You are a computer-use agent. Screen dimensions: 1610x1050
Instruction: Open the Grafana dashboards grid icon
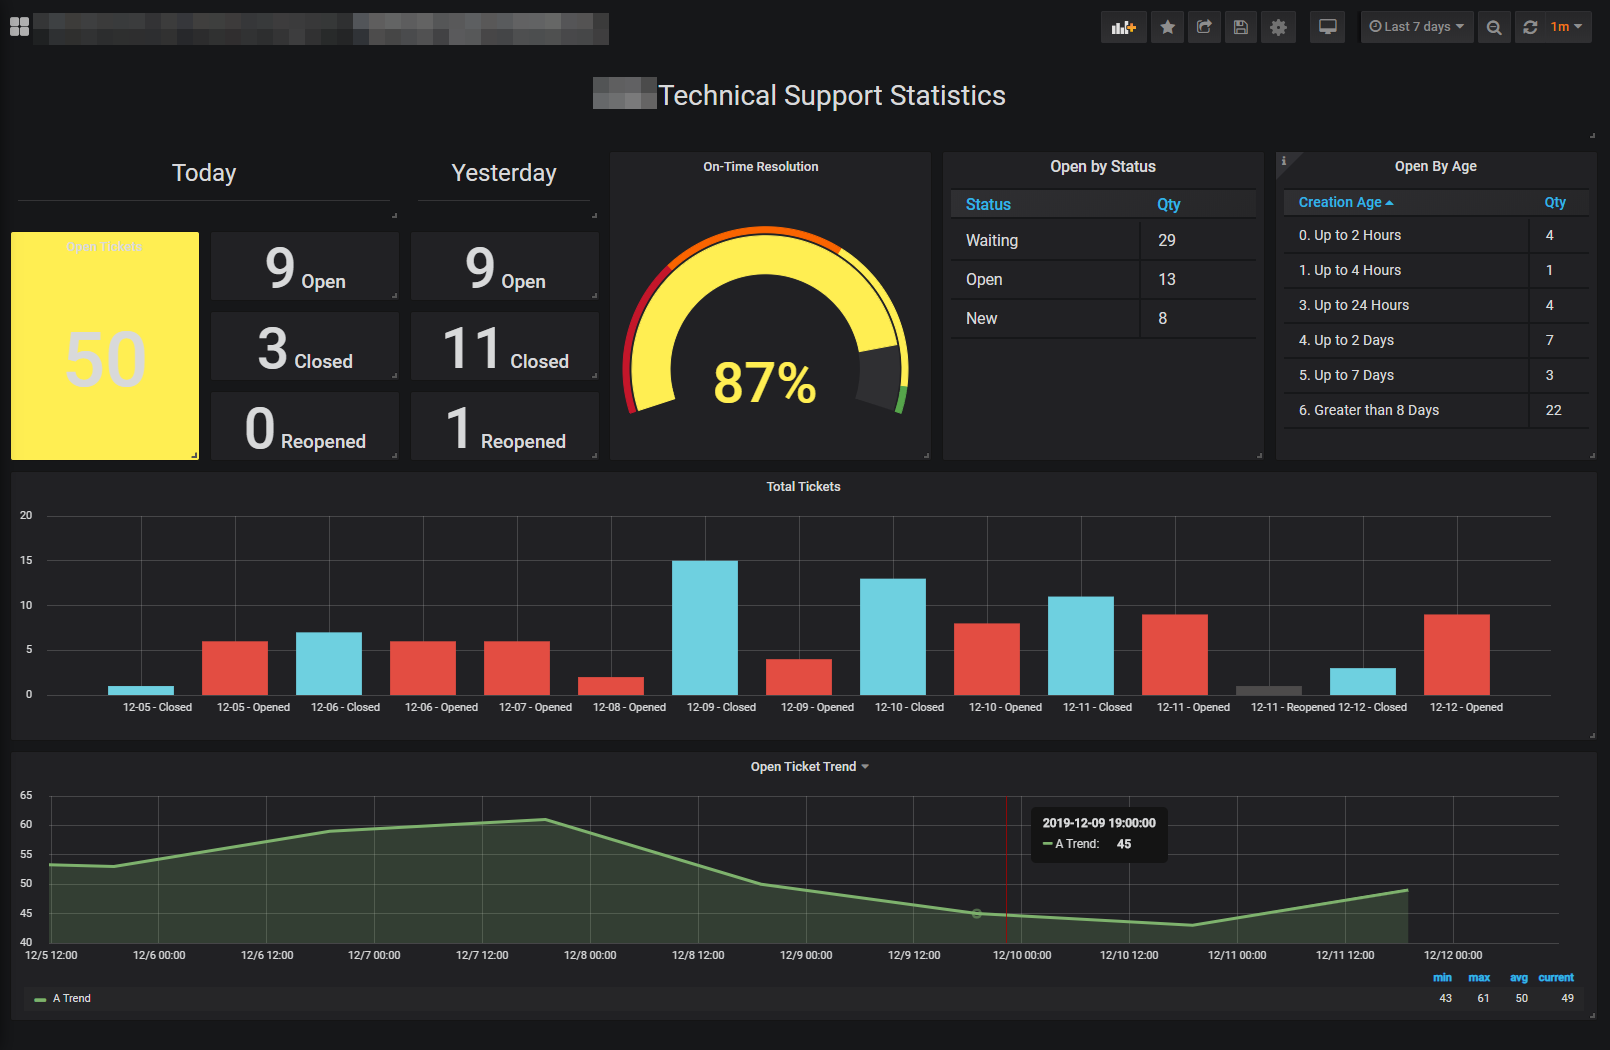click(x=19, y=27)
